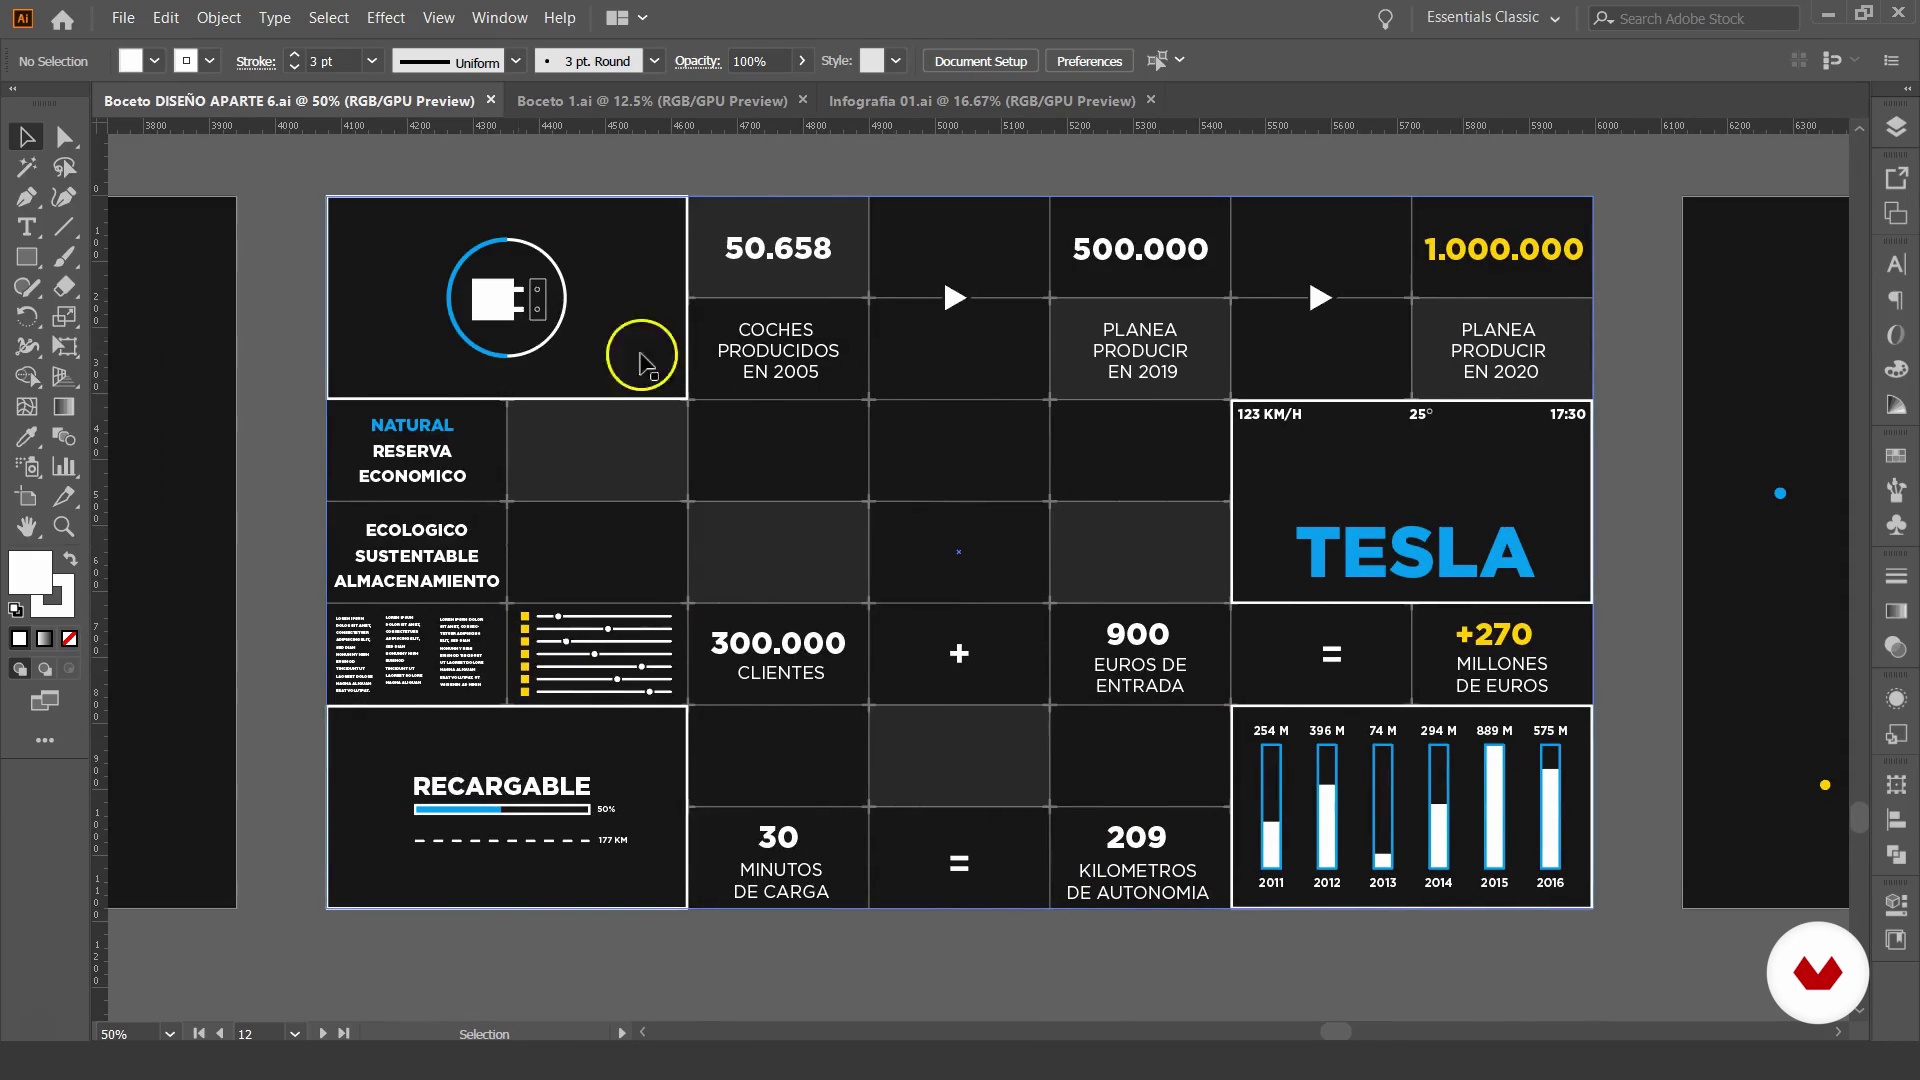1920x1080 pixels.
Task: Select the Hand tool
Action: 27,527
